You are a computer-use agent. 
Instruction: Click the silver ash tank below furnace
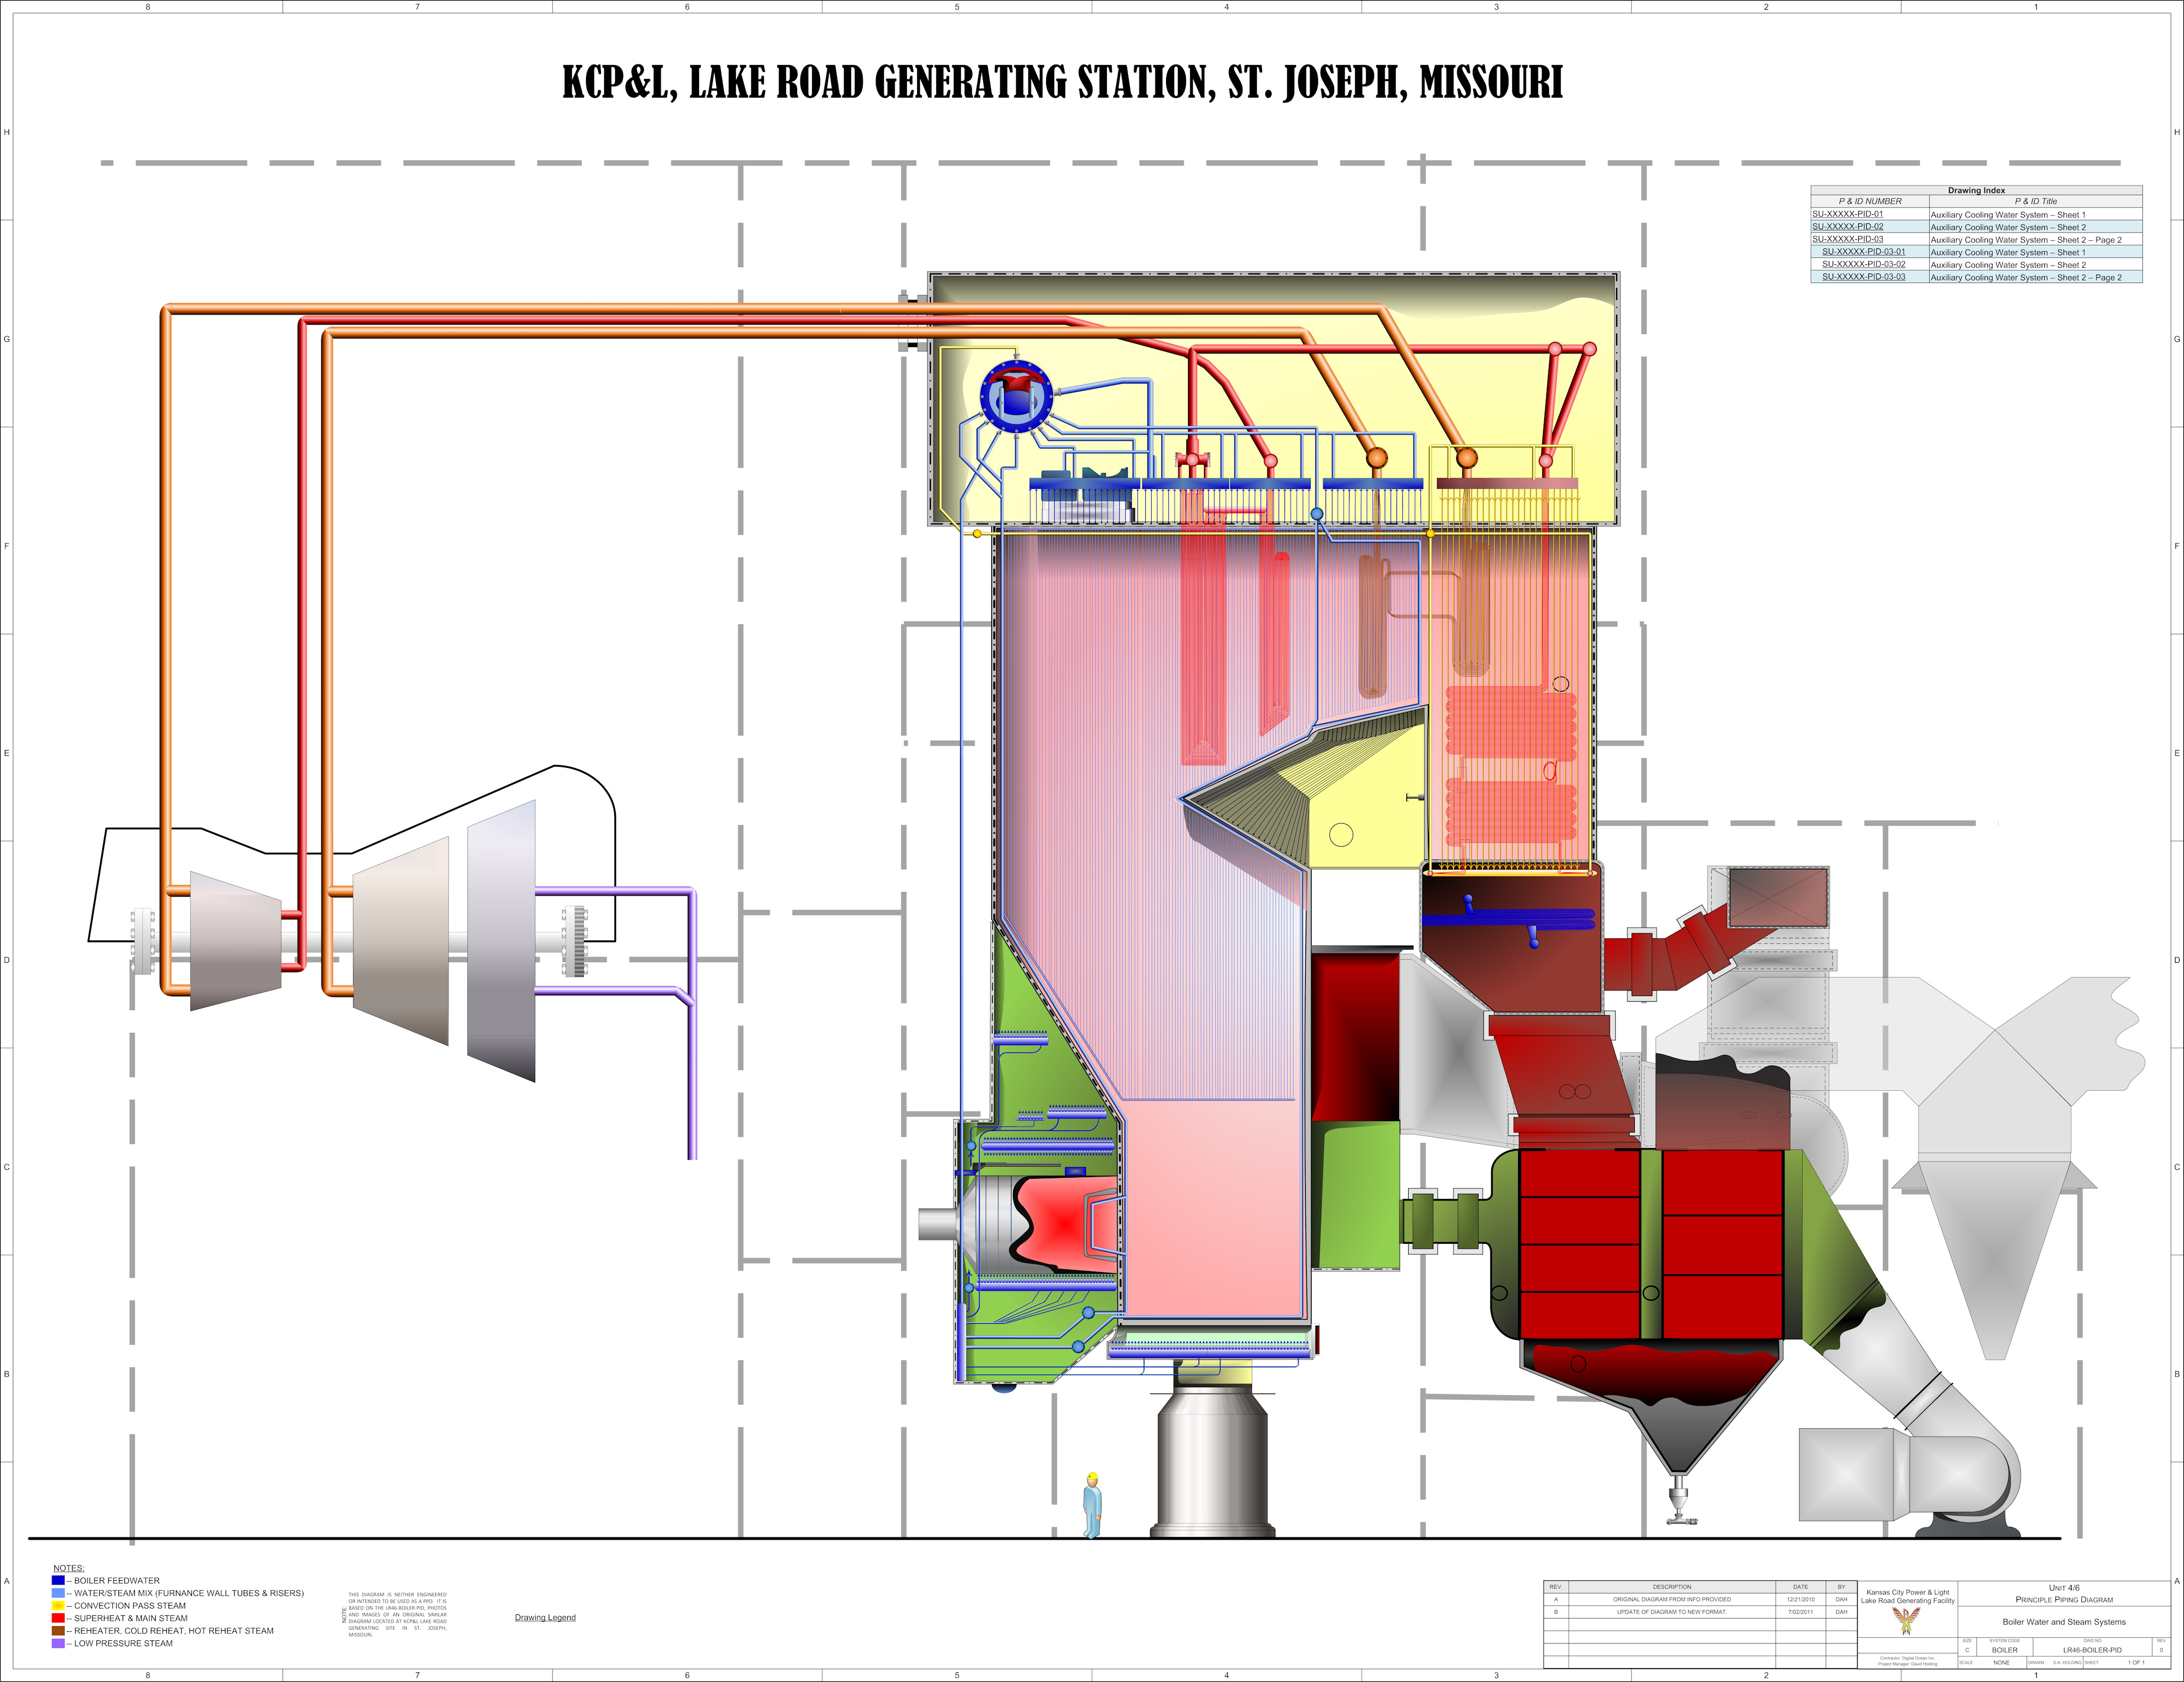click(x=1212, y=1465)
